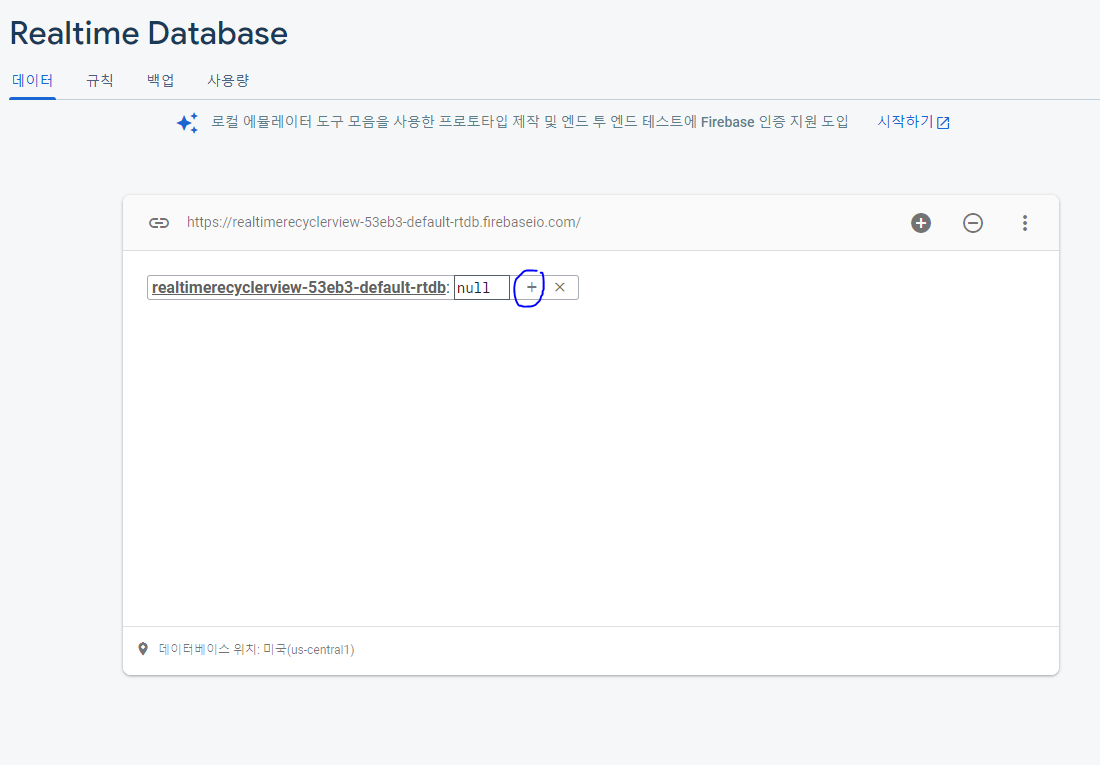
Task: Click the null value input field
Action: [481, 288]
